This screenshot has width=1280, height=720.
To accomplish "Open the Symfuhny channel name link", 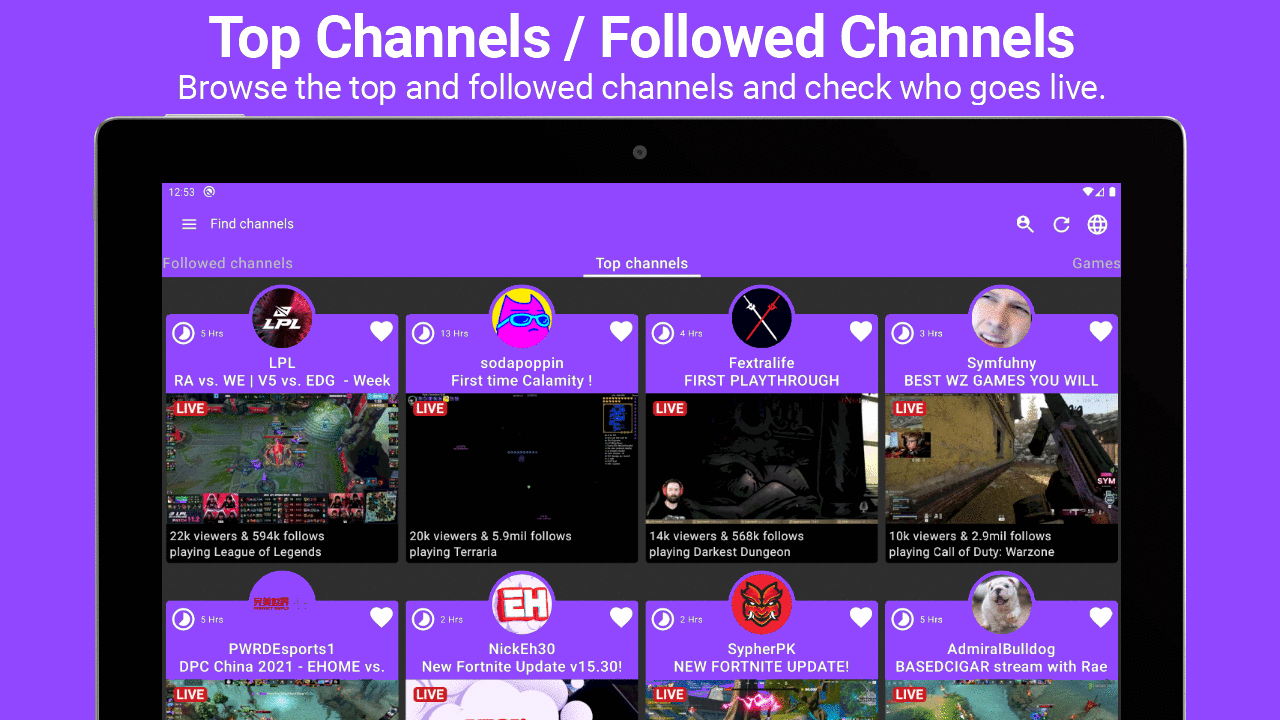I will pos(1001,363).
